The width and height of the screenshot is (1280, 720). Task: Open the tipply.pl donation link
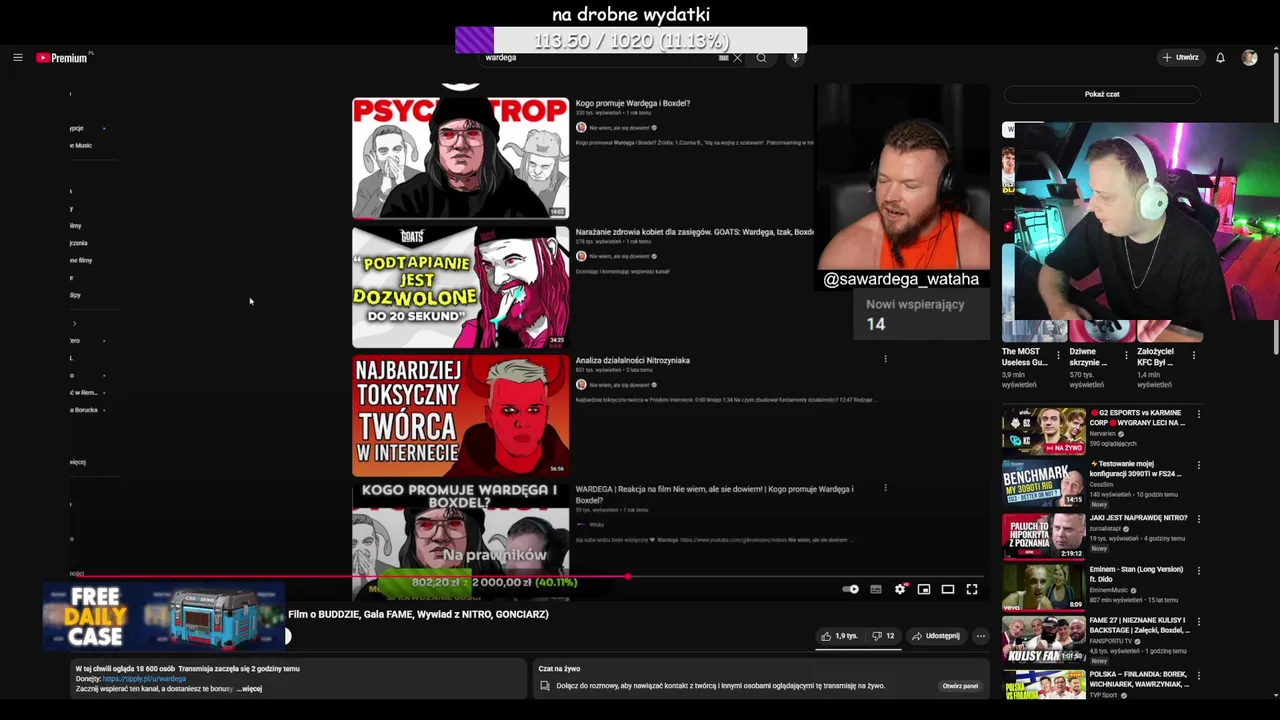coord(144,679)
